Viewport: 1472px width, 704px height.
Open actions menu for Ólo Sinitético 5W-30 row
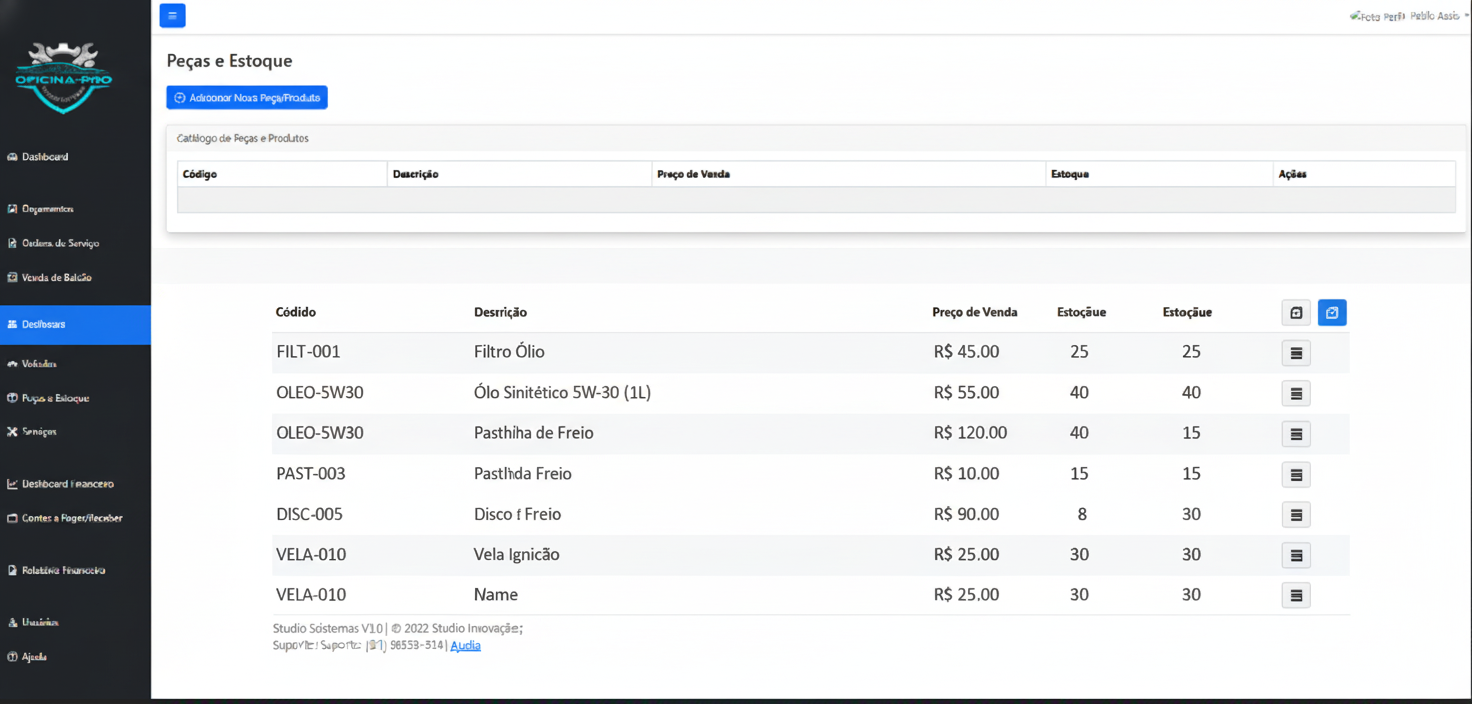pyautogui.click(x=1296, y=394)
